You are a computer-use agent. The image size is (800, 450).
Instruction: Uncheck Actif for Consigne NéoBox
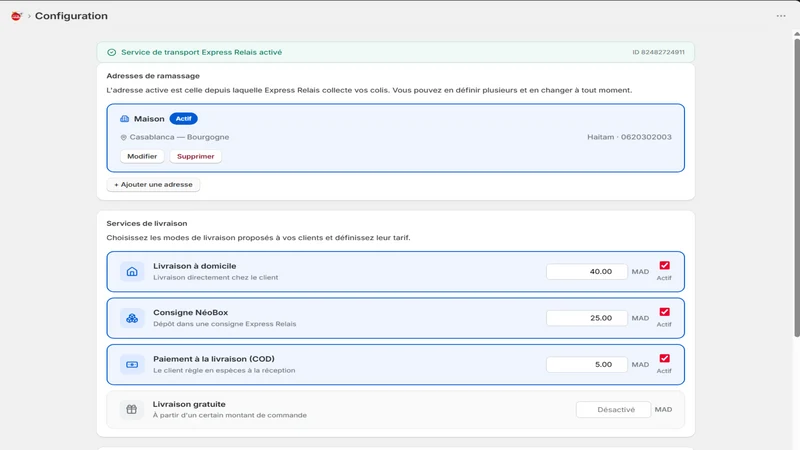(x=664, y=312)
